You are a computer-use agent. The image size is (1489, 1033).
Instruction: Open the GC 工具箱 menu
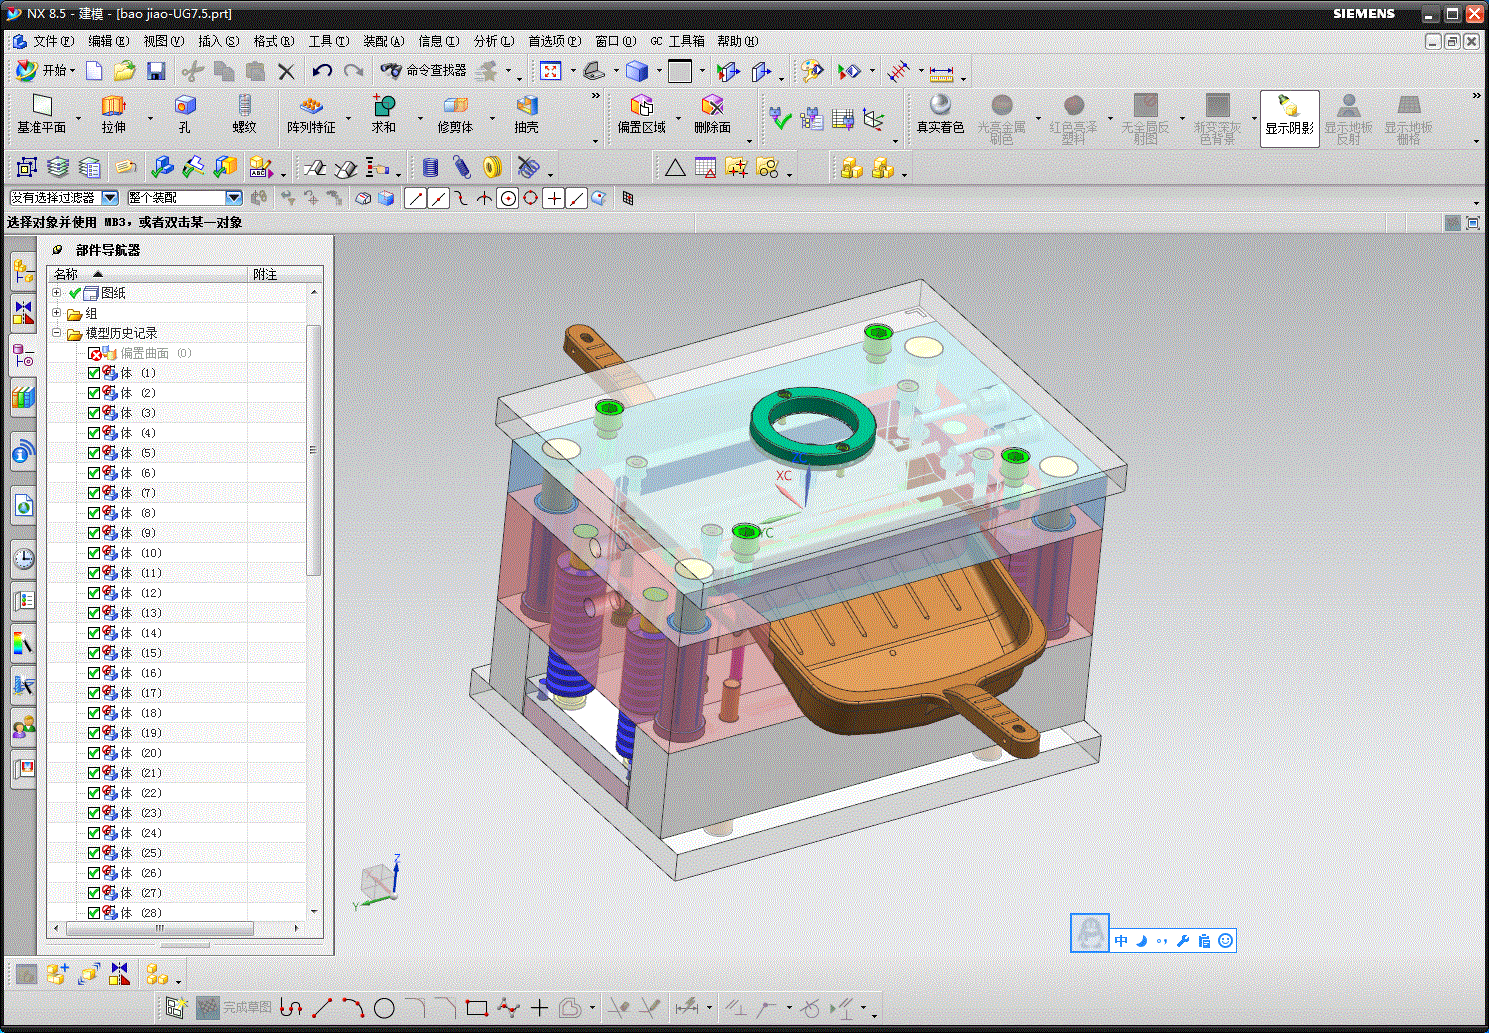677,41
